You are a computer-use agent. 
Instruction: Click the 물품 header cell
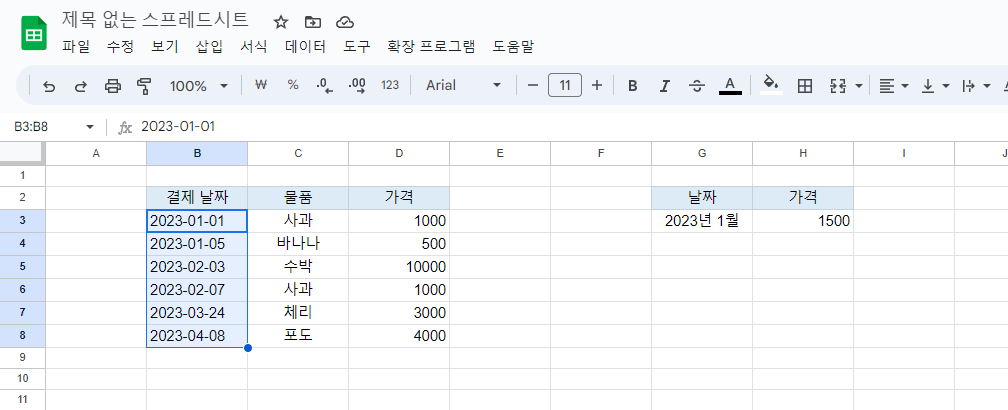(x=298, y=197)
